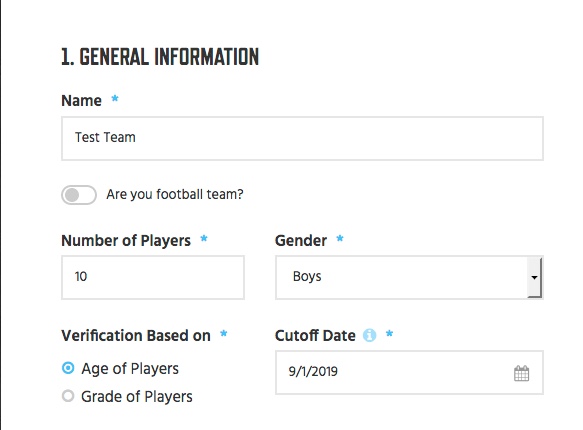Viewport: 583px width, 430px height.
Task: Click the Cutoff Date field showing 9/1/2019
Action: 409,372
